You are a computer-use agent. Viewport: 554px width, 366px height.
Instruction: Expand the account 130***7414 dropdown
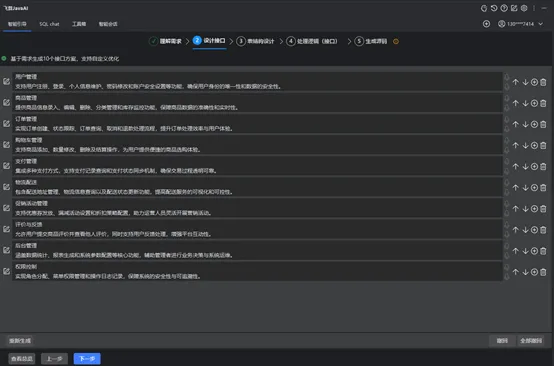(x=541, y=24)
